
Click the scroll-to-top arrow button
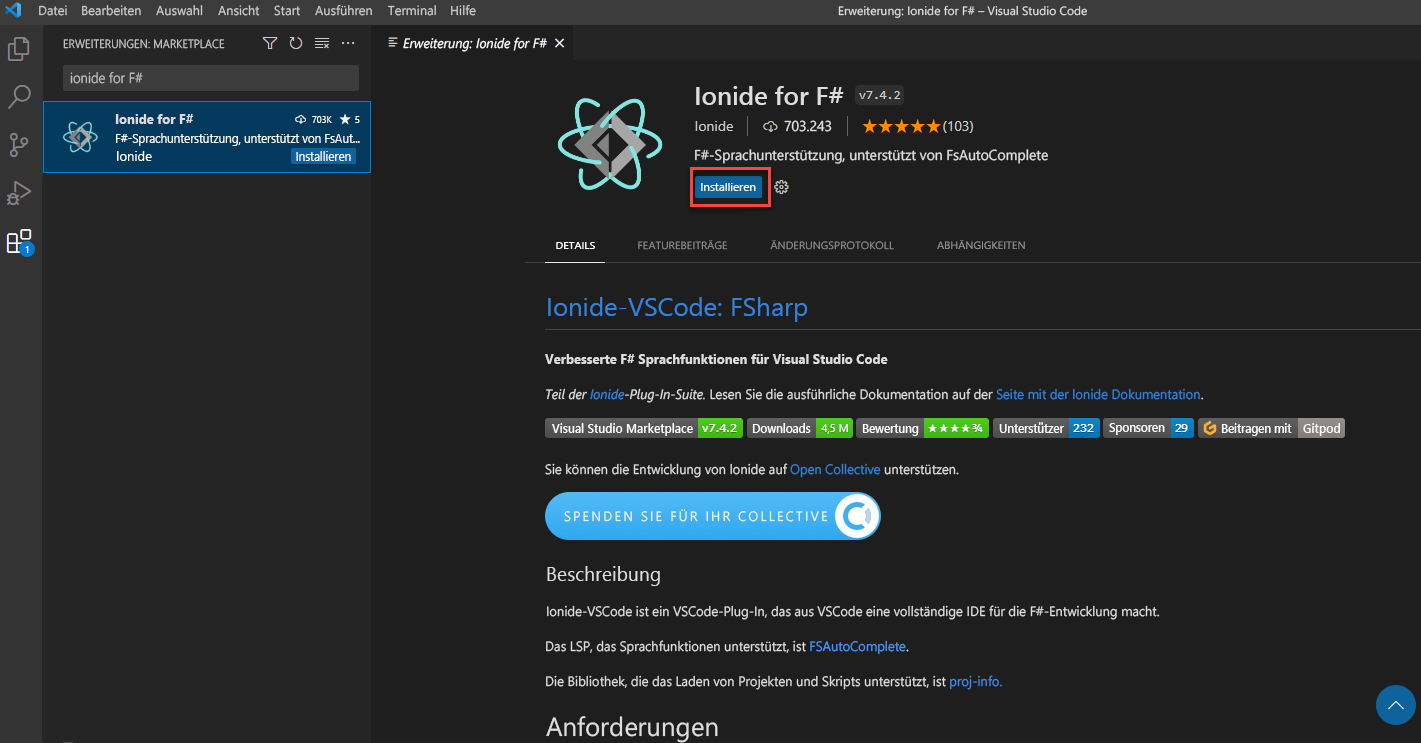[x=1395, y=705]
